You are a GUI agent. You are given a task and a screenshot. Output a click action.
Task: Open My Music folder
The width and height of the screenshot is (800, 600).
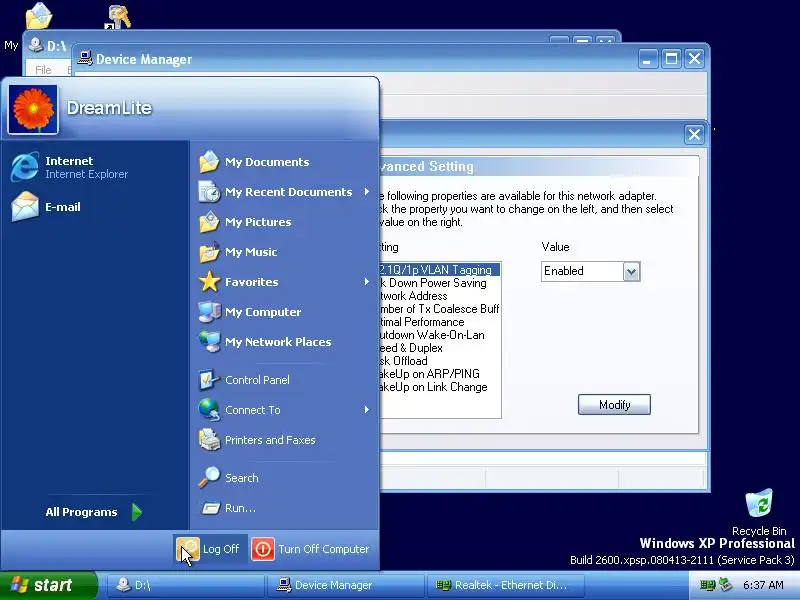[x=238, y=252]
